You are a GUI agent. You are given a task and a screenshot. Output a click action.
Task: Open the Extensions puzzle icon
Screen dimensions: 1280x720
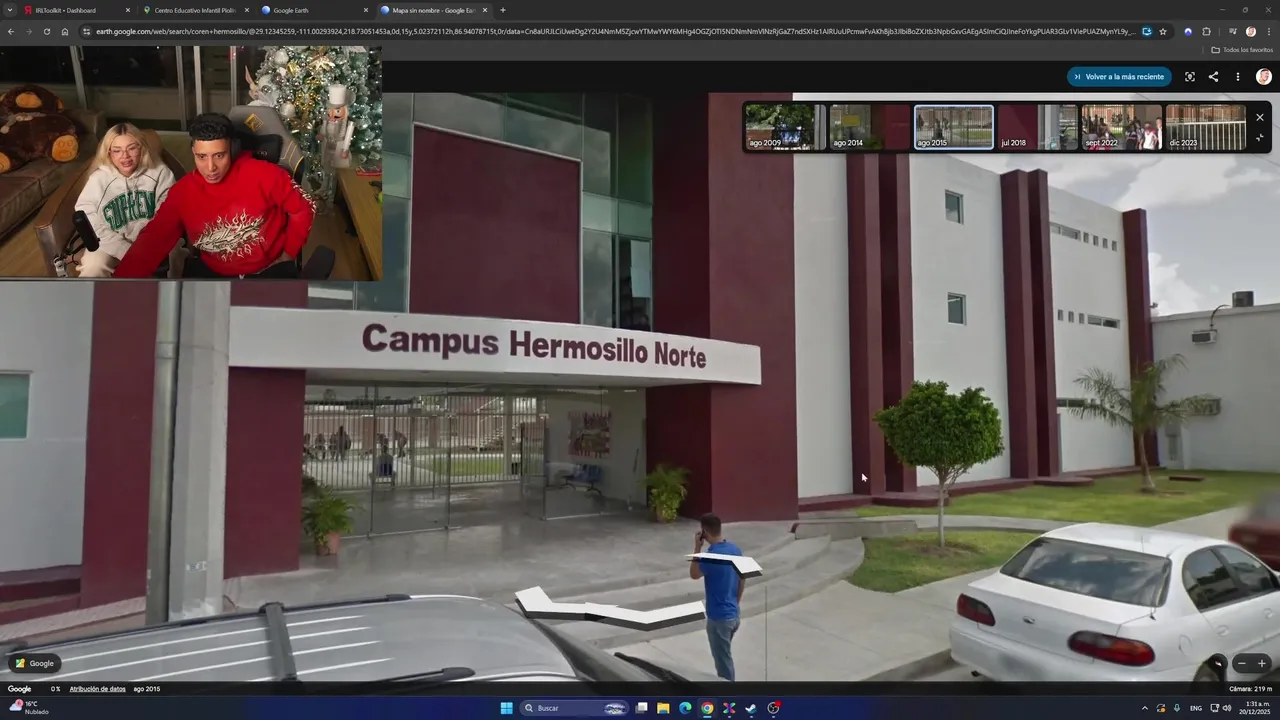[x=1206, y=31]
